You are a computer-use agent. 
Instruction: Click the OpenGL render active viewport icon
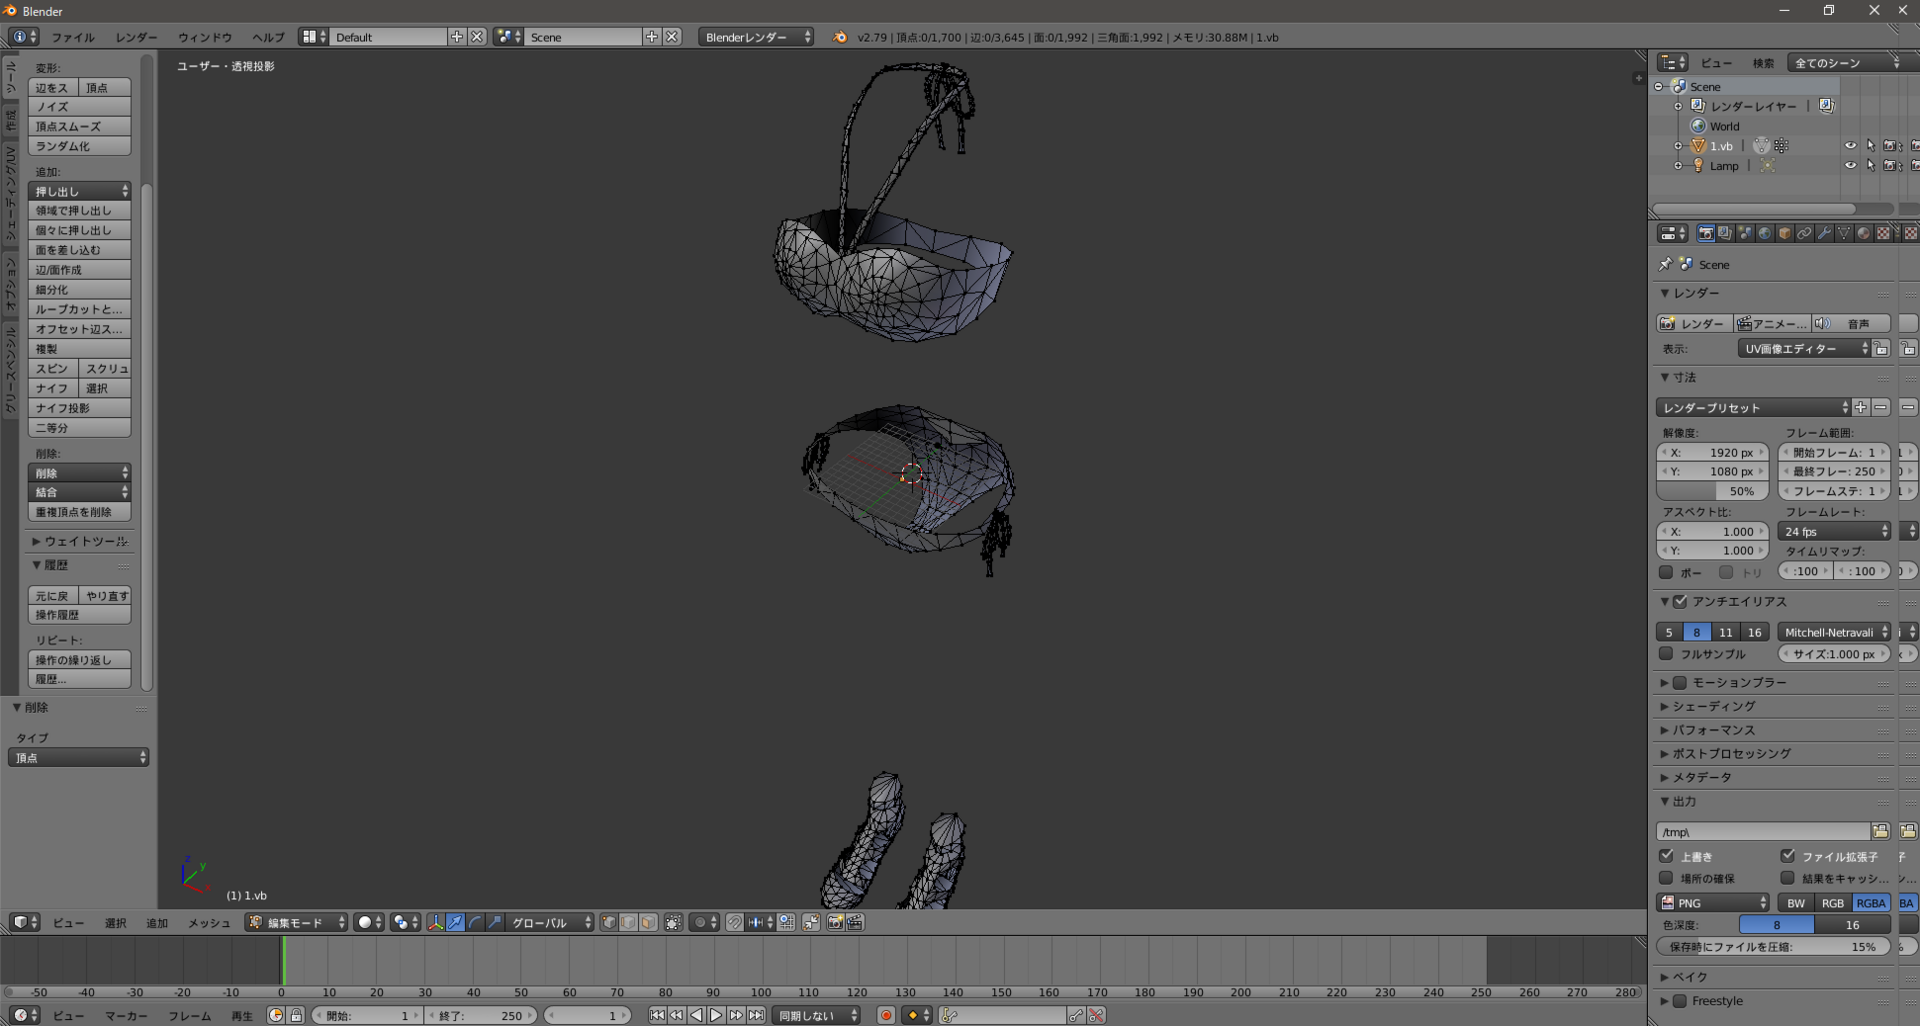click(835, 922)
